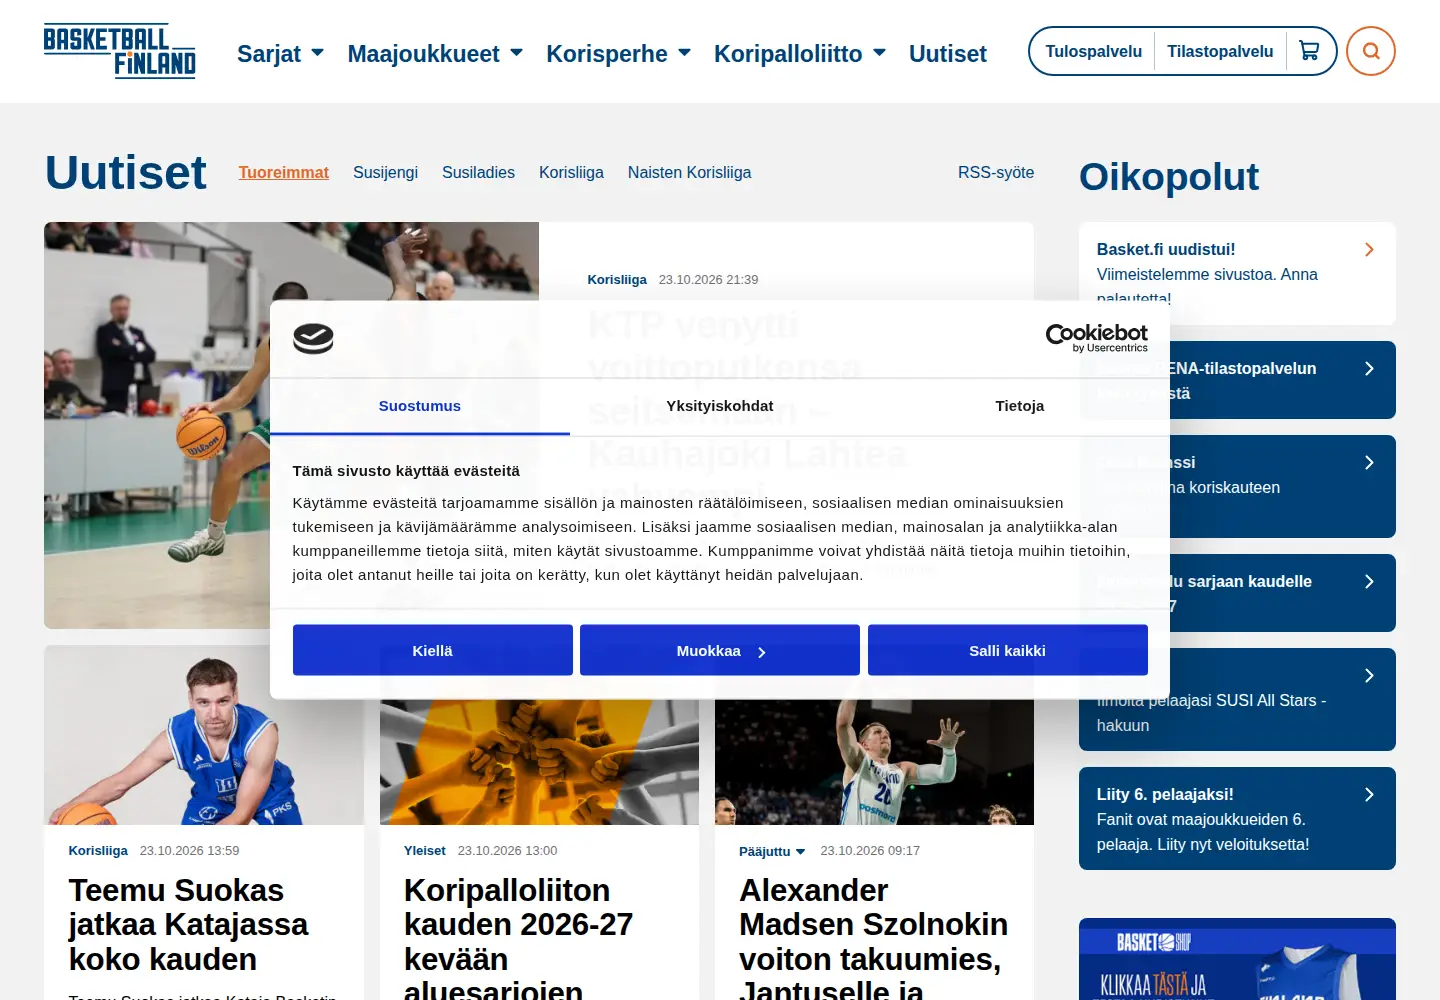The image size is (1440, 1000).
Task: Open Tilastopalvelu link
Action: [x=1220, y=51]
